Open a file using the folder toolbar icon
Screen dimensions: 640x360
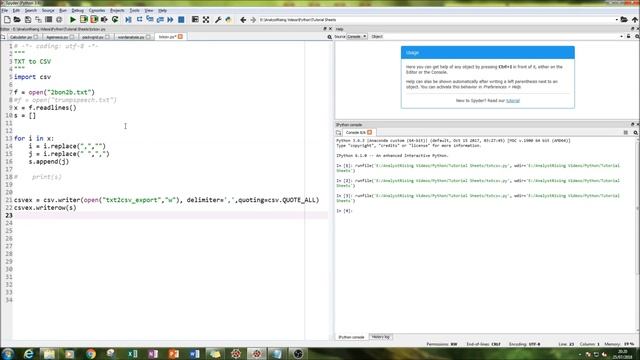pos(17,20)
